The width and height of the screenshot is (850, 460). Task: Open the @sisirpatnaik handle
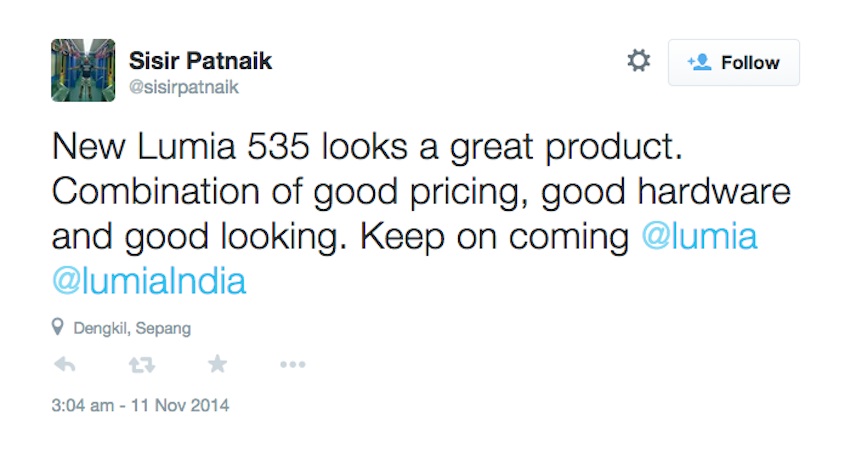[x=185, y=88]
